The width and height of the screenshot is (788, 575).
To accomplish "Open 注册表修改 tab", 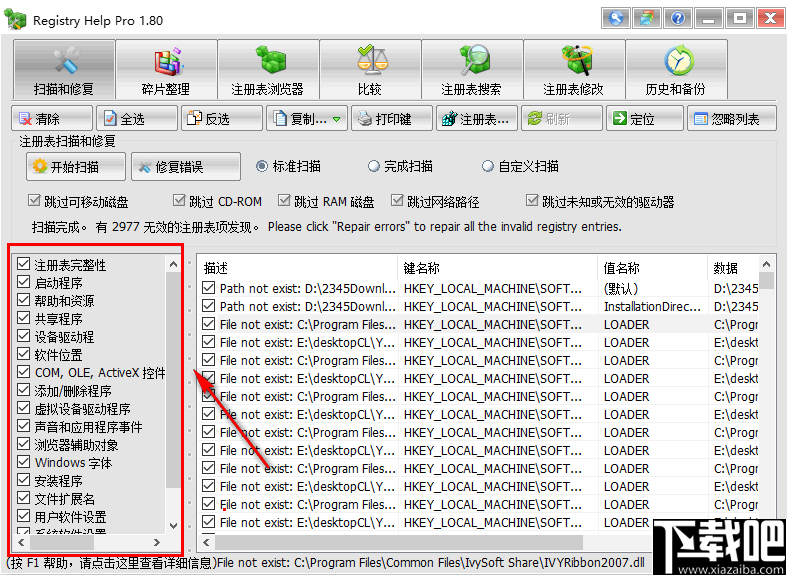I will tap(574, 69).
